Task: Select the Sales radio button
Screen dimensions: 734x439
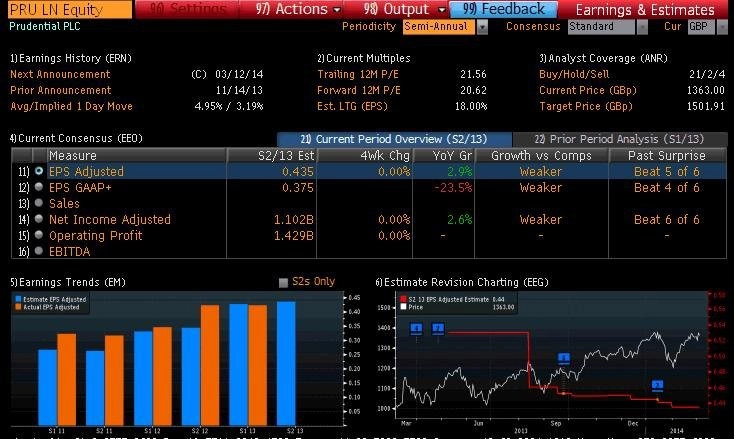Action: click(x=39, y=203)
